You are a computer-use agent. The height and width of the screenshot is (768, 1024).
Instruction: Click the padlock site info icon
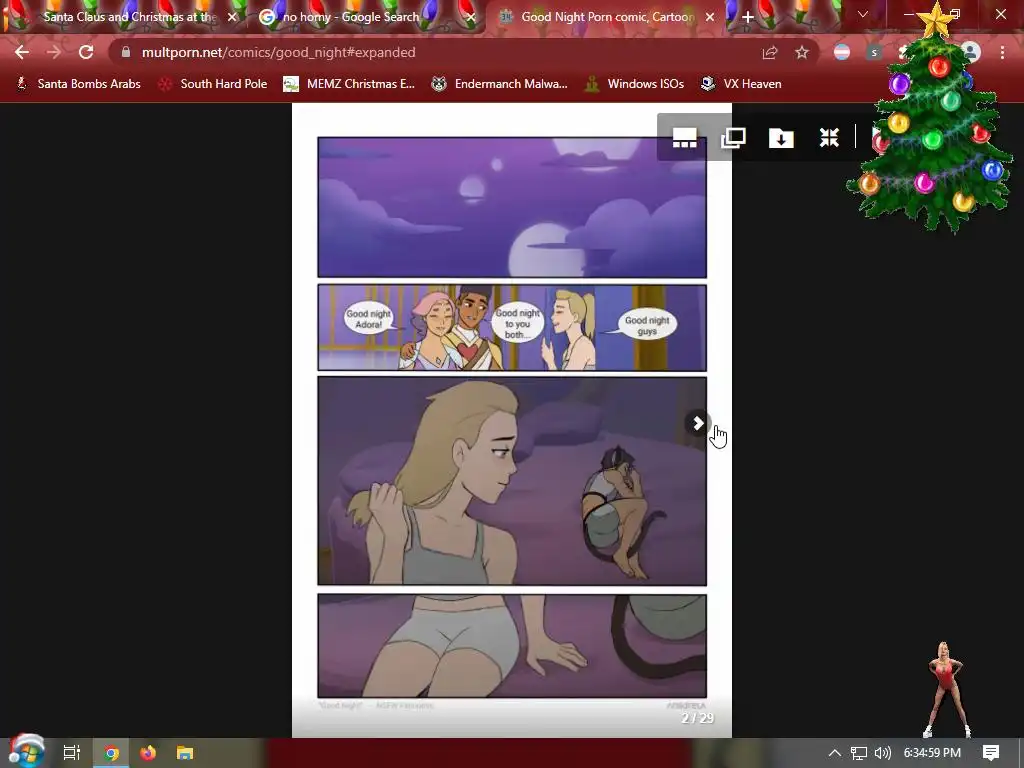[x=126, y=52]
